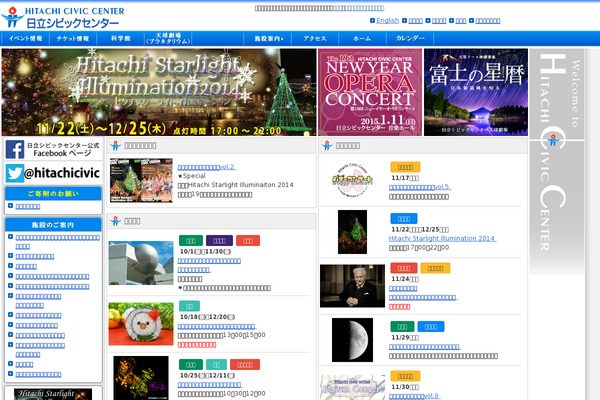Viewport: 600px width, 400px height.
Task: Click the purple tag above 10/1 date
Action: pos(219,240)
